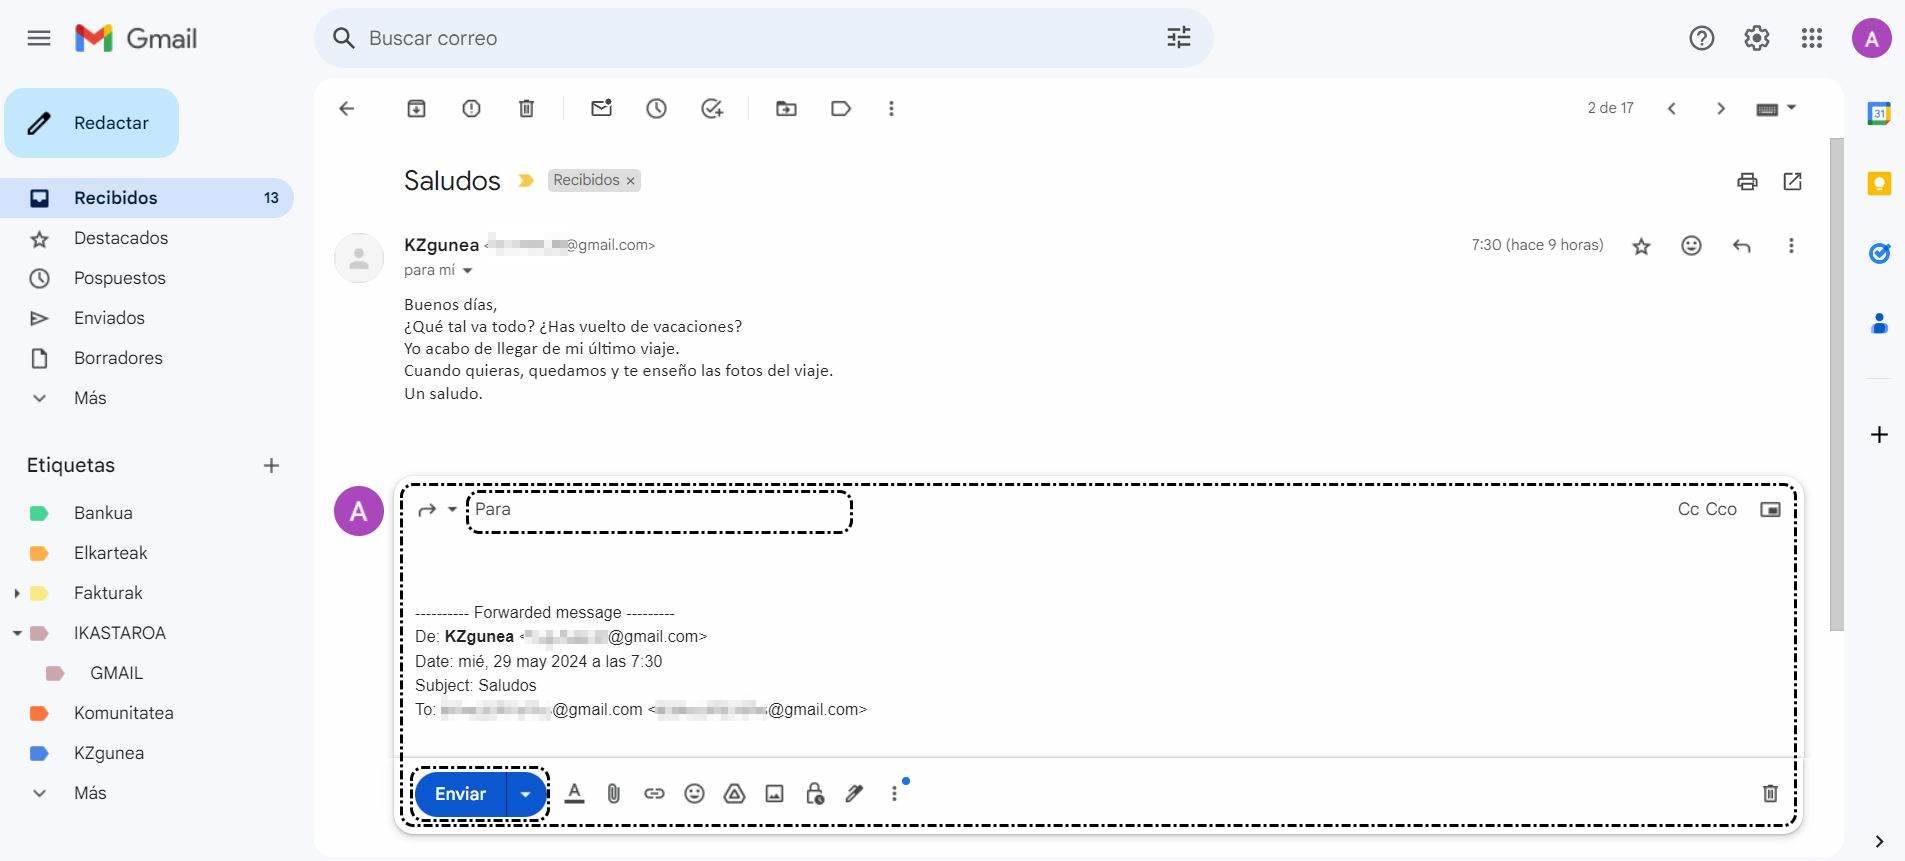Mark message as unread
The image size is (1905, 861).
click(601, 108)
